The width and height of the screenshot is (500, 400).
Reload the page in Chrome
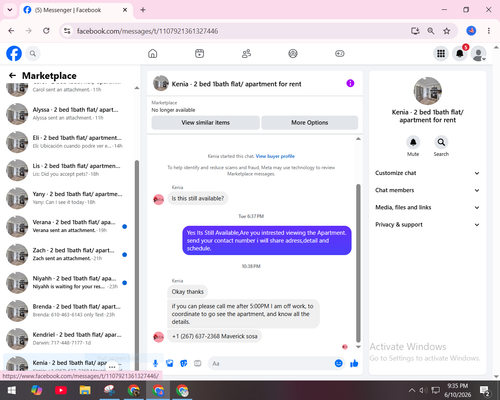click(x=46, y=31)
